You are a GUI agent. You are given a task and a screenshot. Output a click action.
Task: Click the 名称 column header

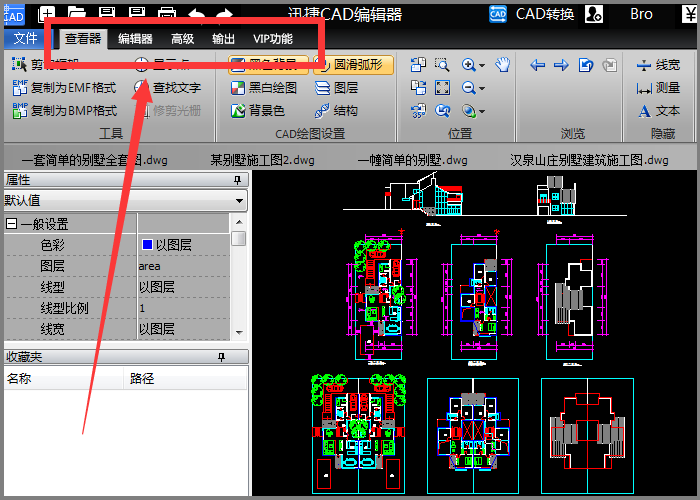click(x=63, y=379)
